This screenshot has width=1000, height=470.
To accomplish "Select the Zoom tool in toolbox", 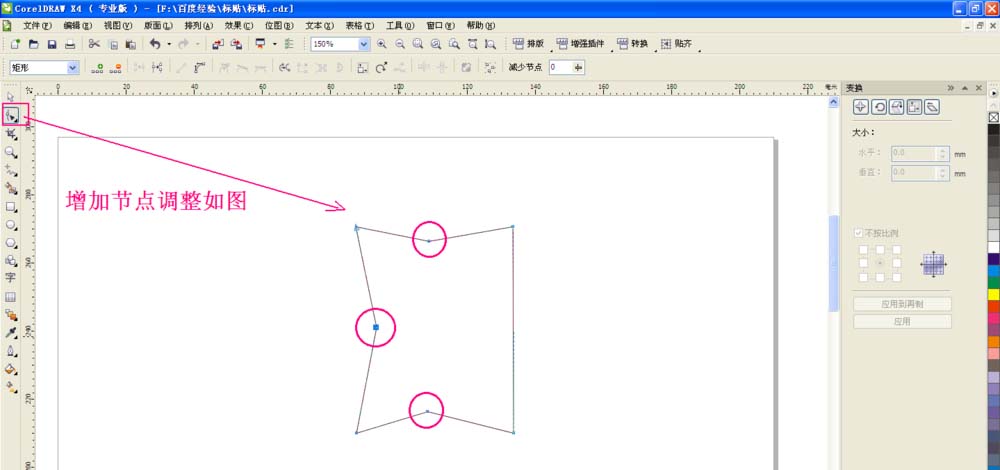I will (11, 152).
